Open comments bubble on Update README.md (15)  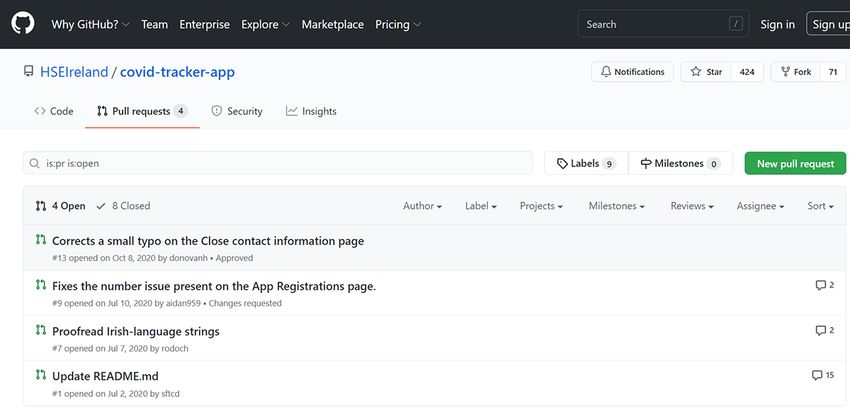tap(822, 375)
